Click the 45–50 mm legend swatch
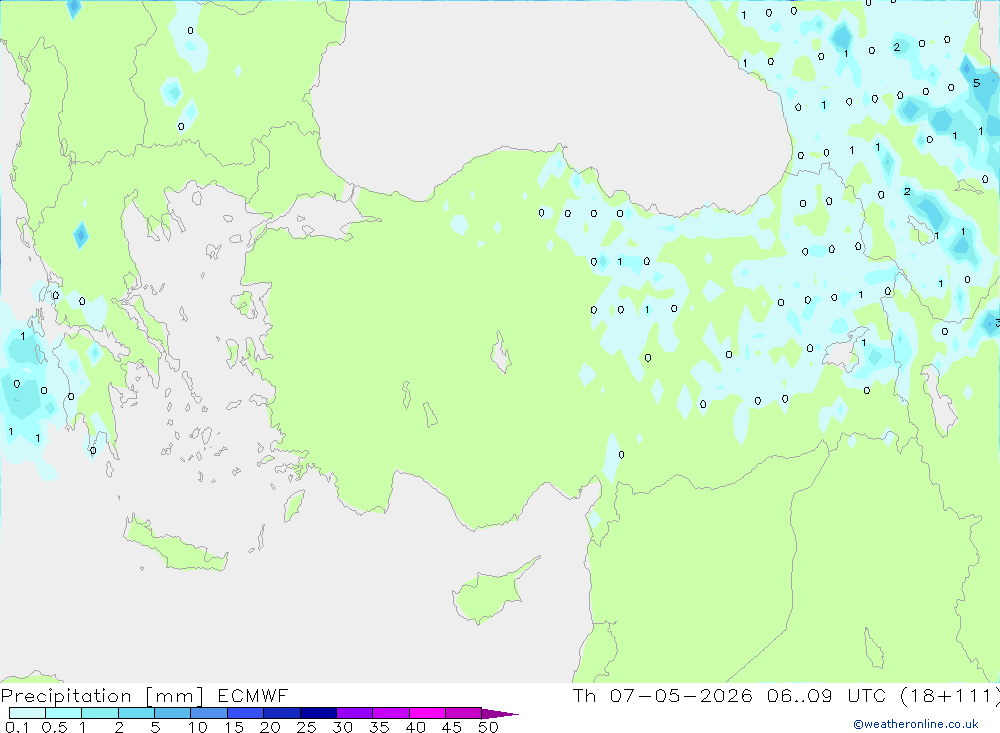This screenshot has width=1000, height=733. pyautogui.click(x=463, y=713)
